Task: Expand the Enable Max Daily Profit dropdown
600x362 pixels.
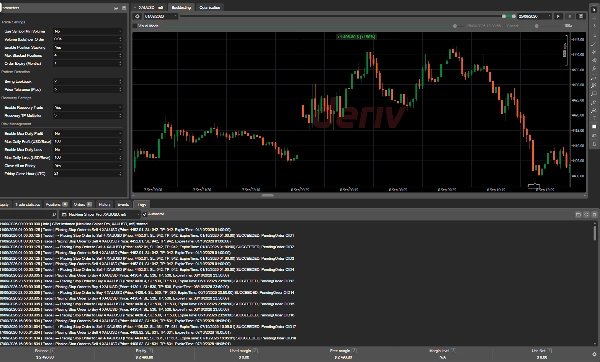Action: [88, 134]
